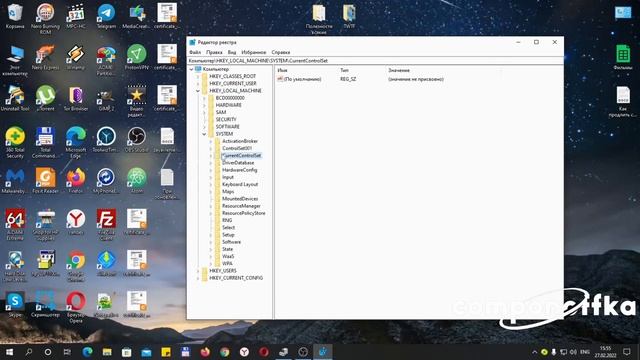Open the notification center icon
This screenshot has width=640, height=360.
pos(627,352)
